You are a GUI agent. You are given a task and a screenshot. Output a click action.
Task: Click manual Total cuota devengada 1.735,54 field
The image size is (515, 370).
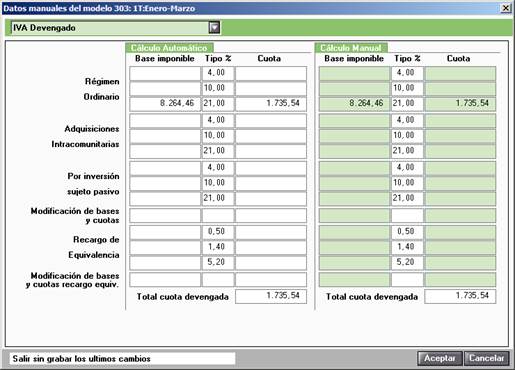[x=460, y=296]
